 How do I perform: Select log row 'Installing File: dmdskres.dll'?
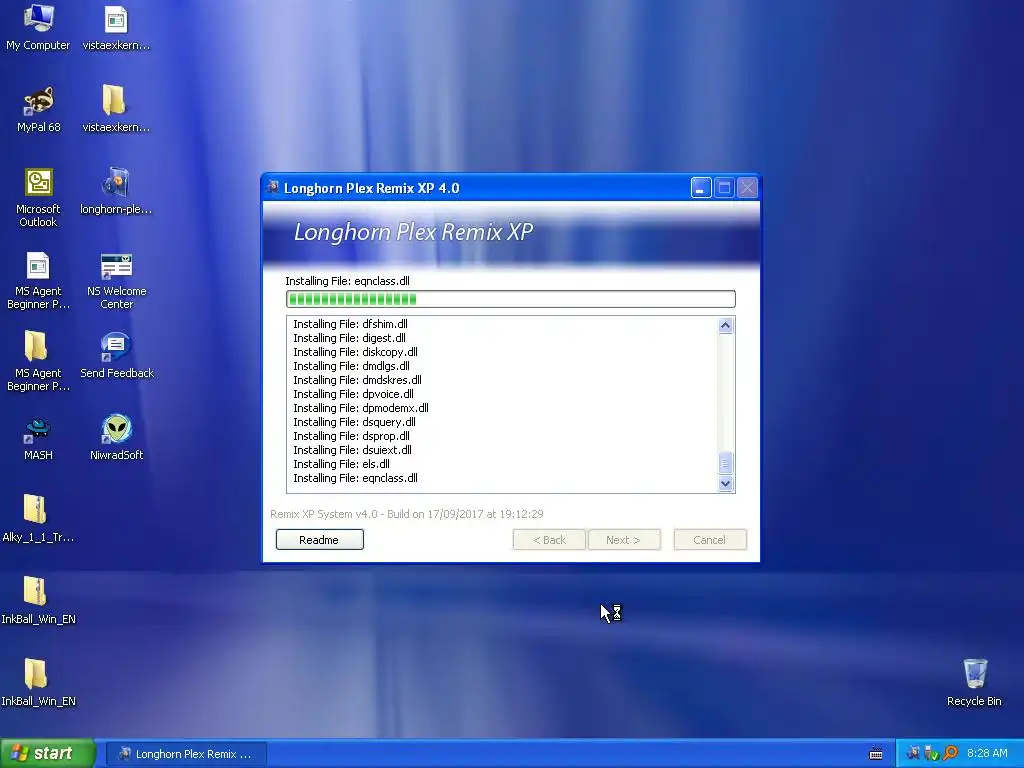357,380
